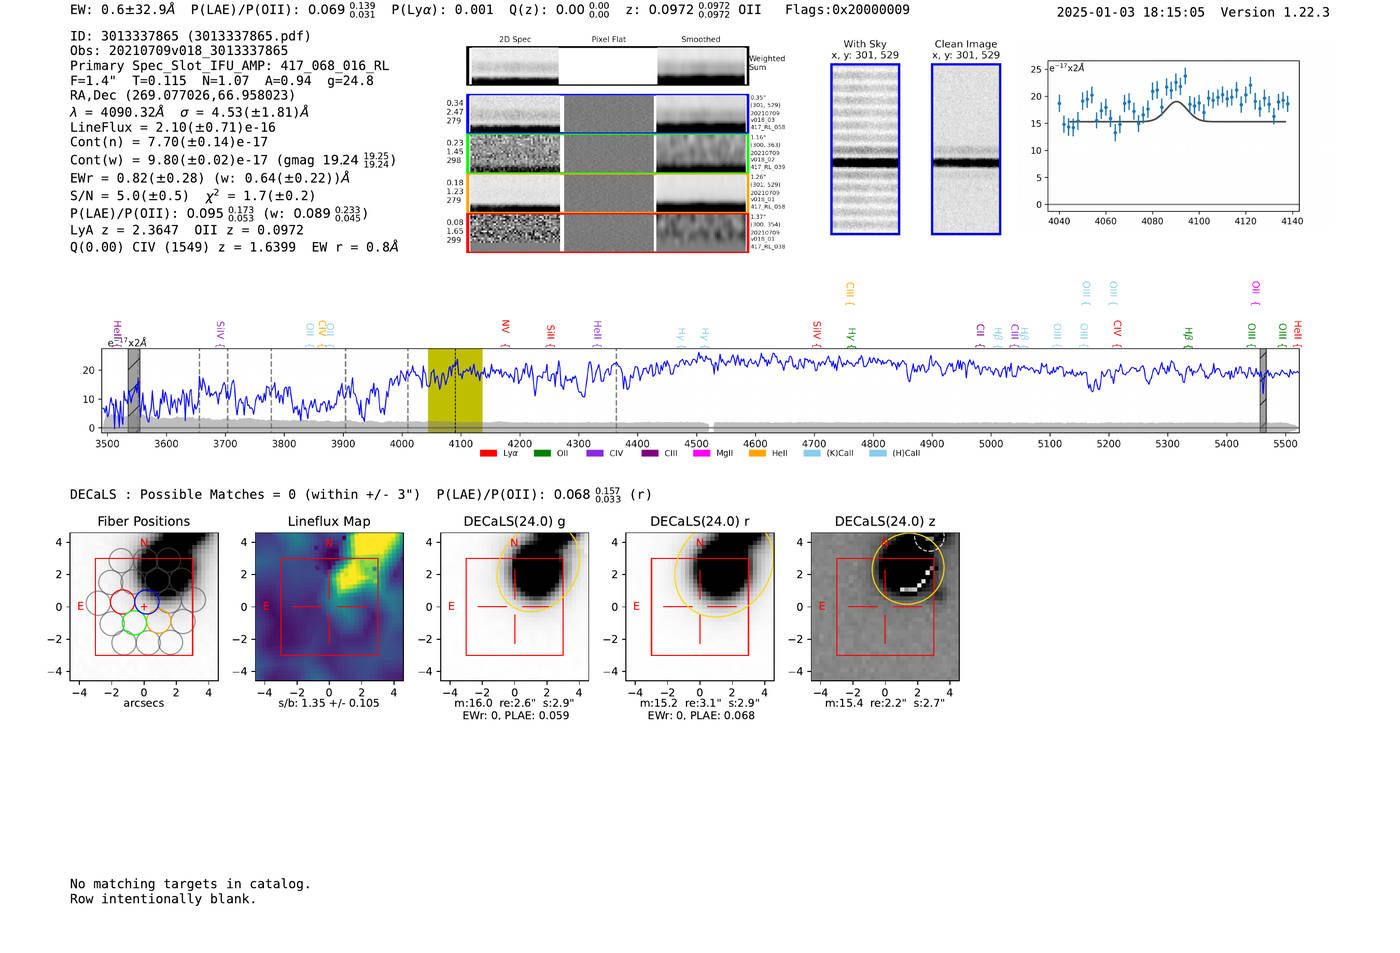This screenshot has height=953, width=1400.
Task: Open the Clean Image thumbnail
Action: [x=966, y=149]
